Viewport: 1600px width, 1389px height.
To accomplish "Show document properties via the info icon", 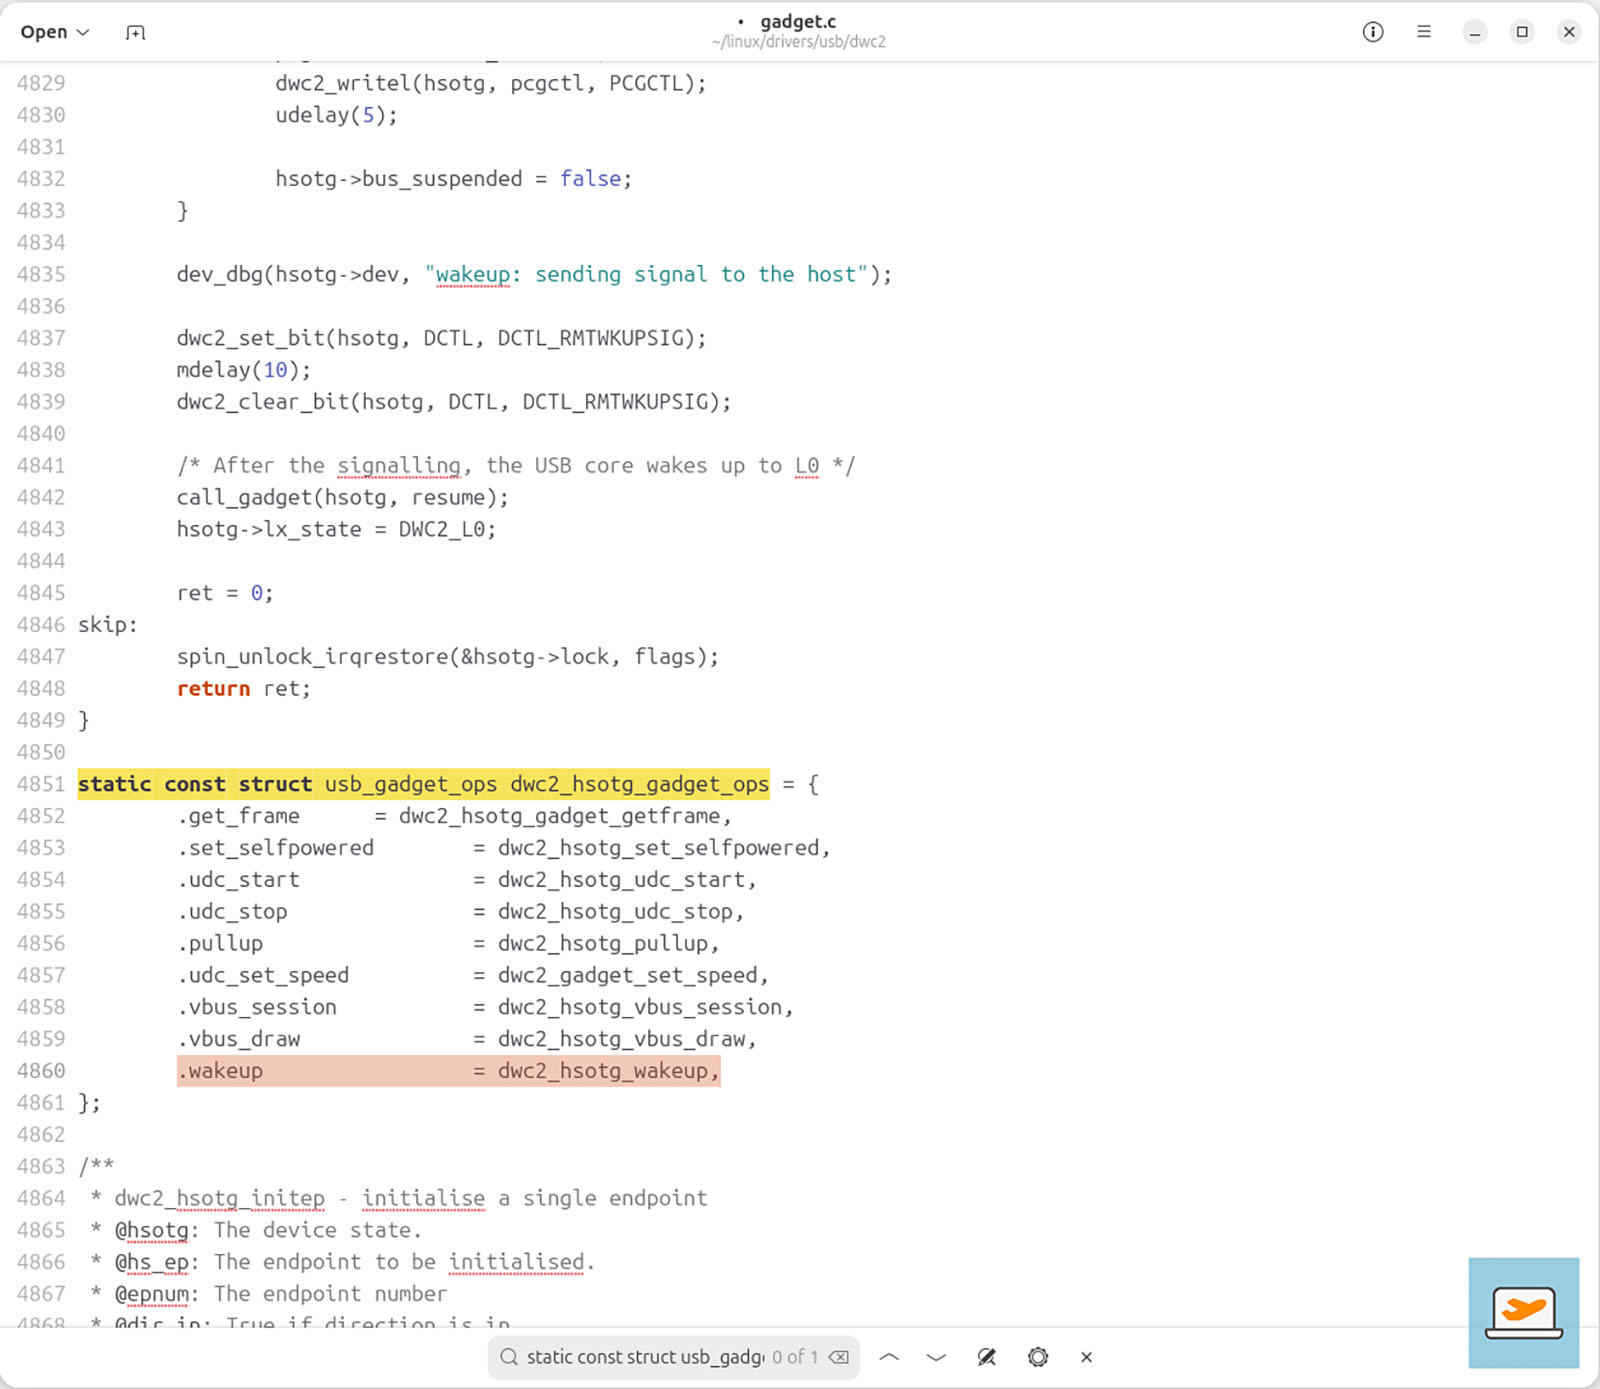I will (1373, 32).
